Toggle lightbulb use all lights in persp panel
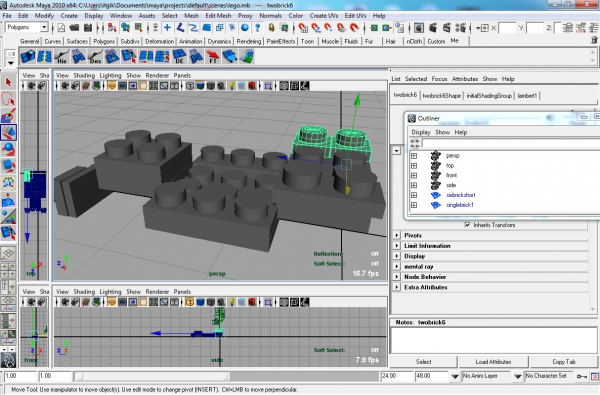Viewport: 600px width, 395px height. (x=232, y=86)
